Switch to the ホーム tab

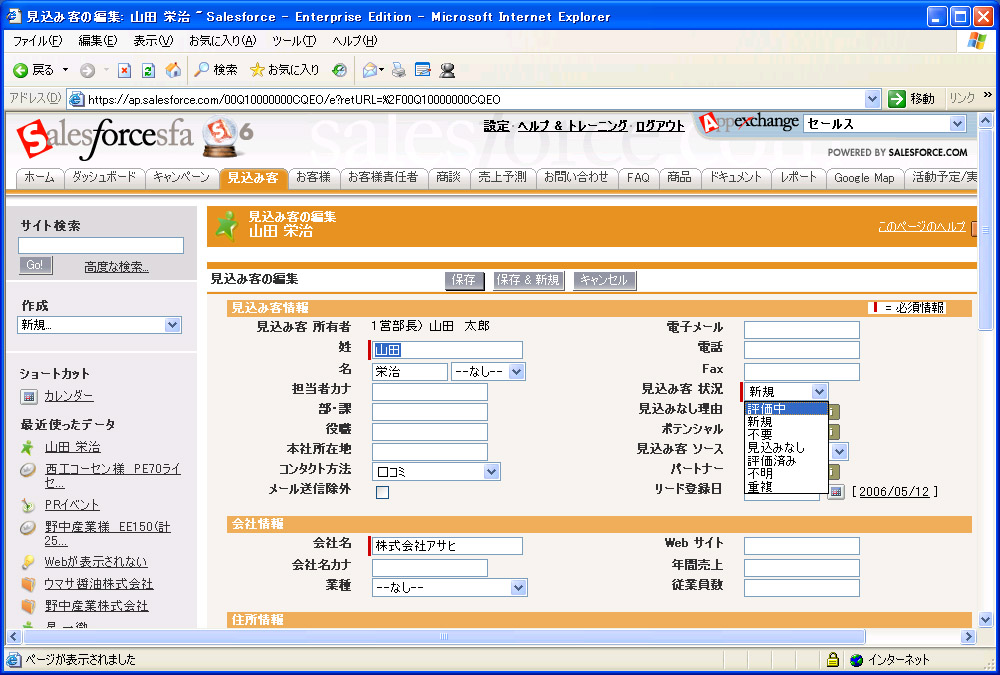(40, 177)
